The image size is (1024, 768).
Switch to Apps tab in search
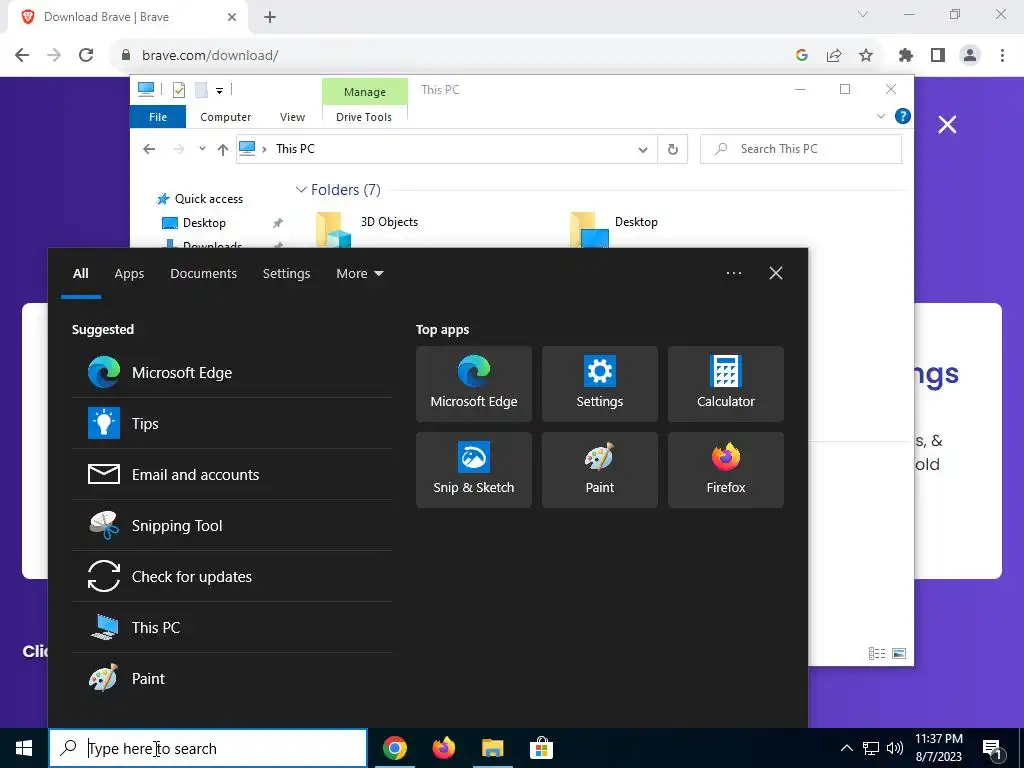(129, 274)
